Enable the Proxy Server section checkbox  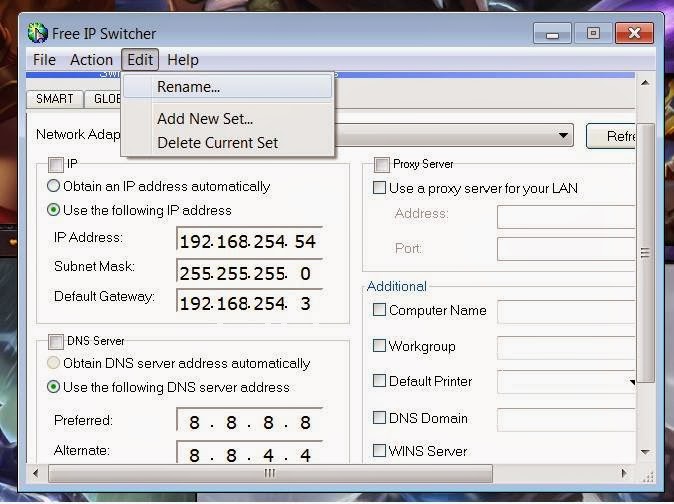(382, 165)
